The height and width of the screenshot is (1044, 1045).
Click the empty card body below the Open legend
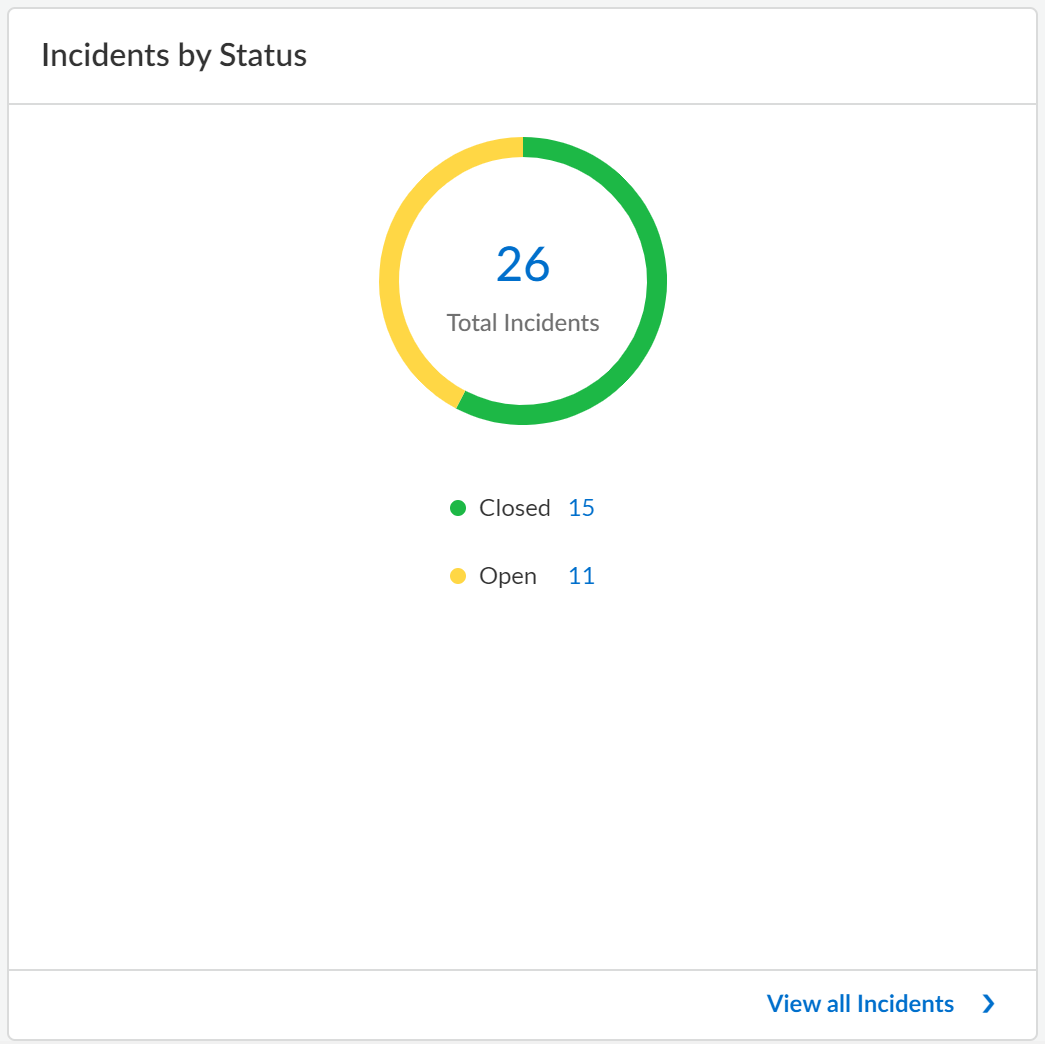pyautogui.click(x=523, y=780)
